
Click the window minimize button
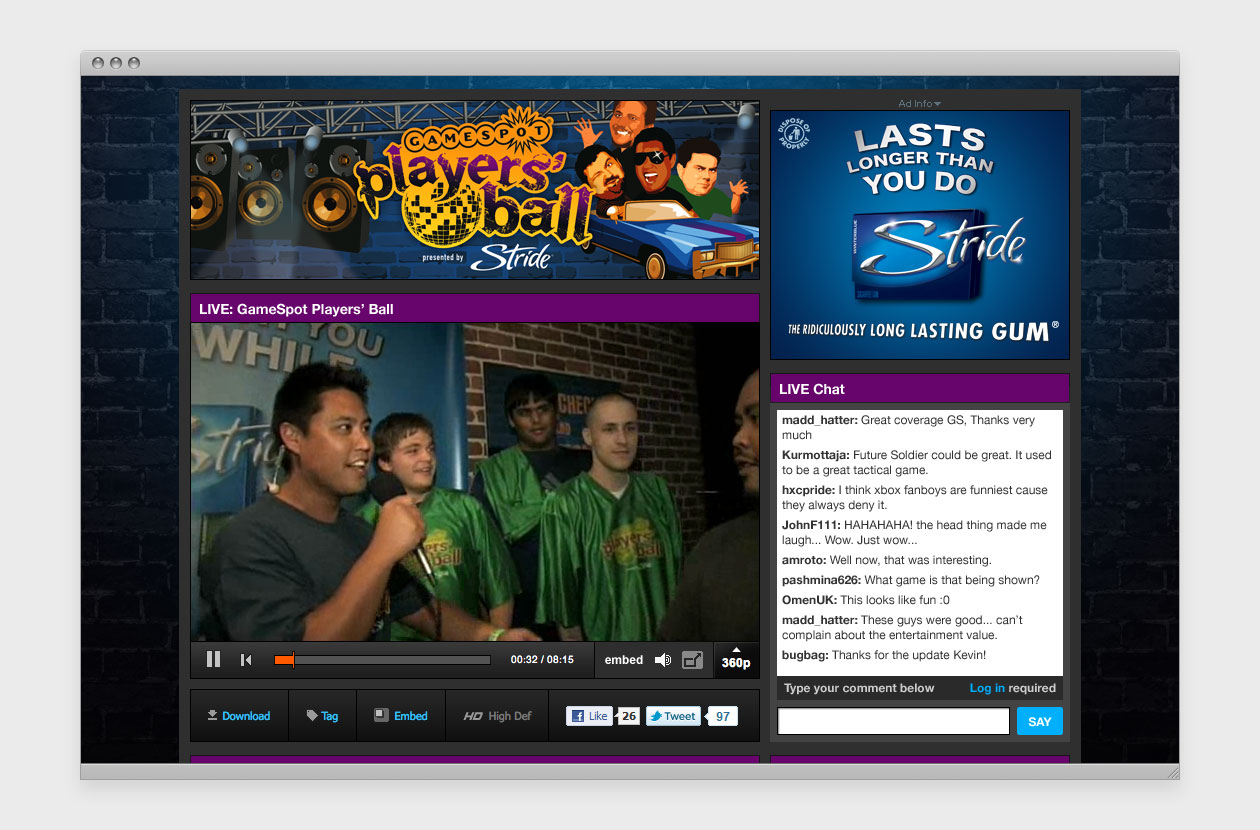click(116, 63)
